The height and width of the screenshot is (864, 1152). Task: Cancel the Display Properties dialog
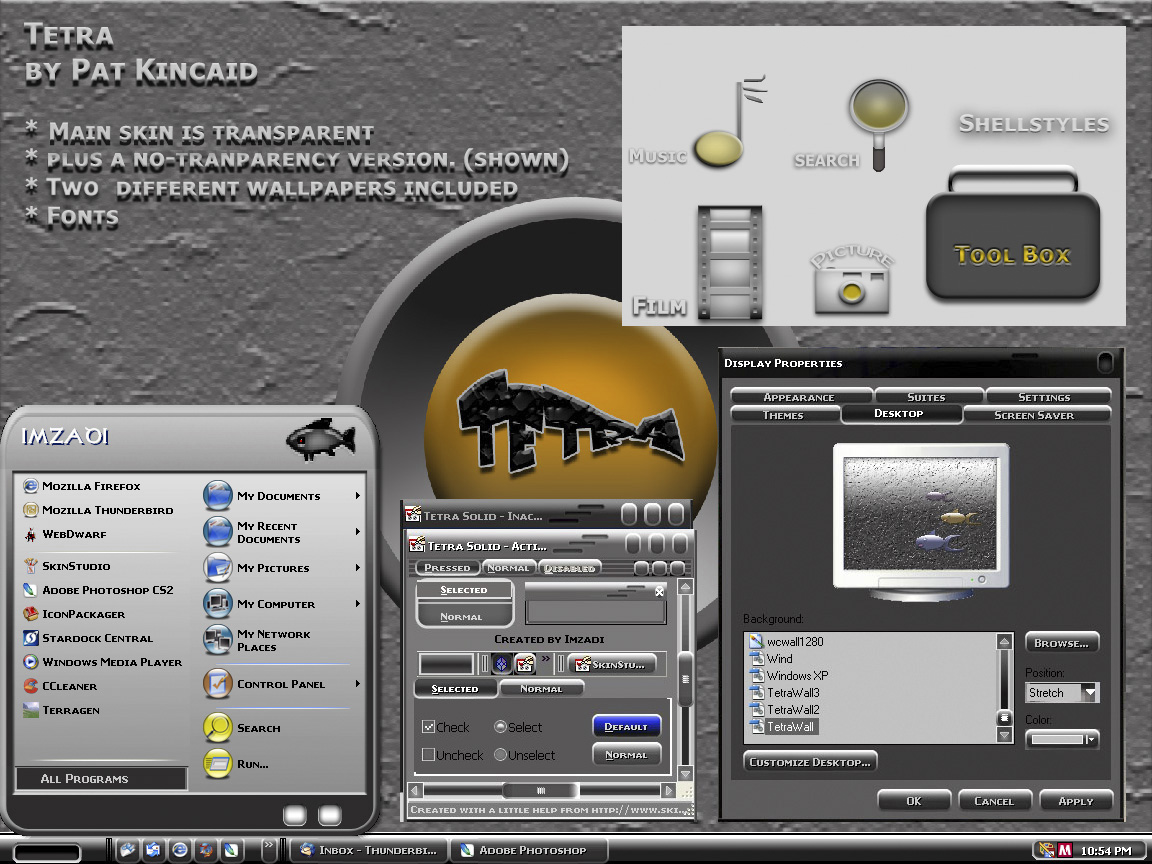pyautogui.click(x=995, y=801)
